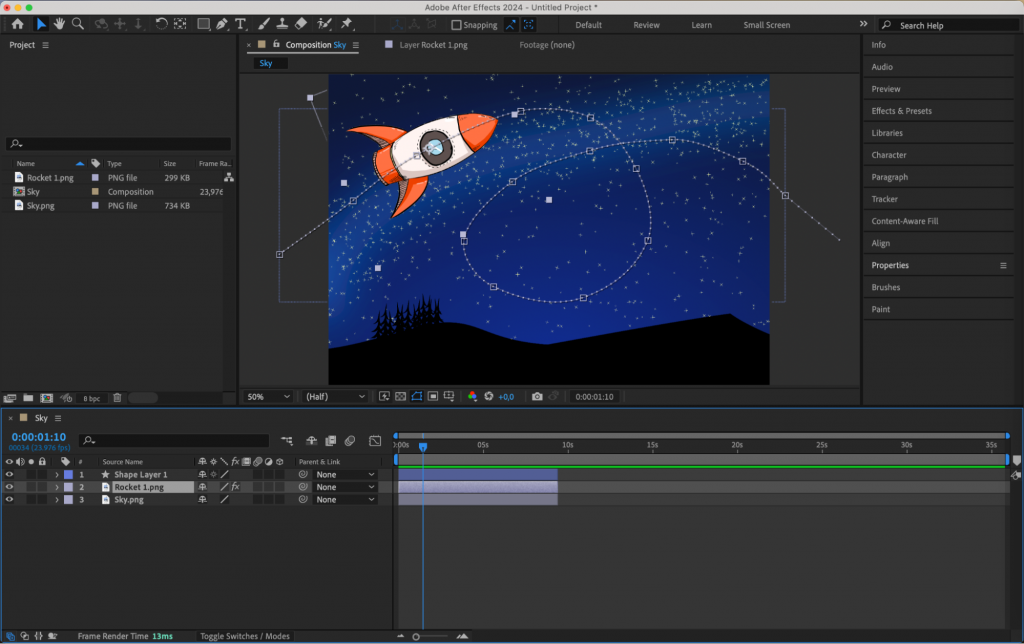Select the Hand tool

coord(60,24)
